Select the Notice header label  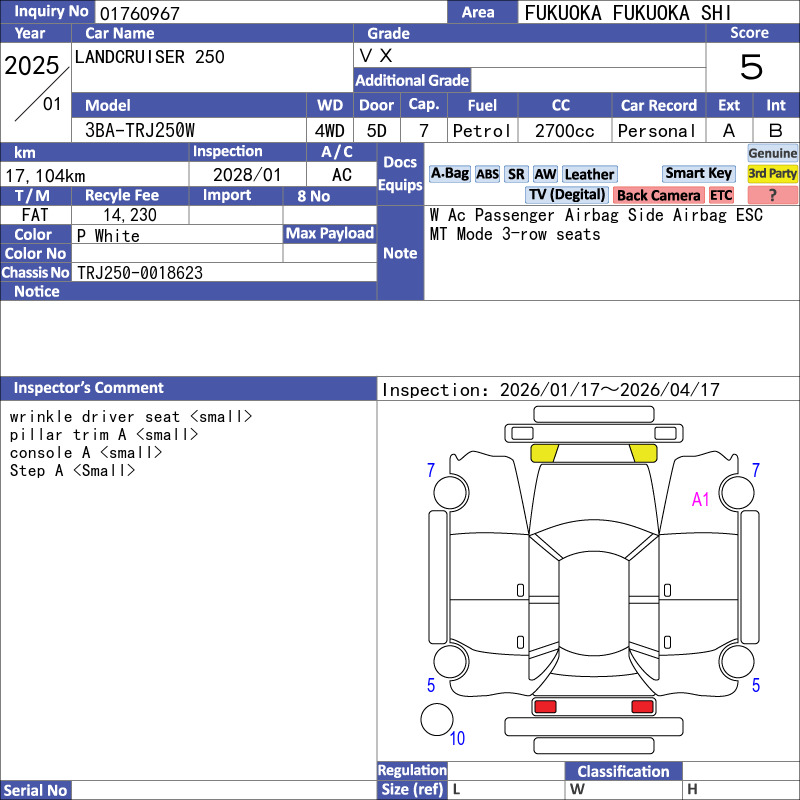[x=37, y=291]
